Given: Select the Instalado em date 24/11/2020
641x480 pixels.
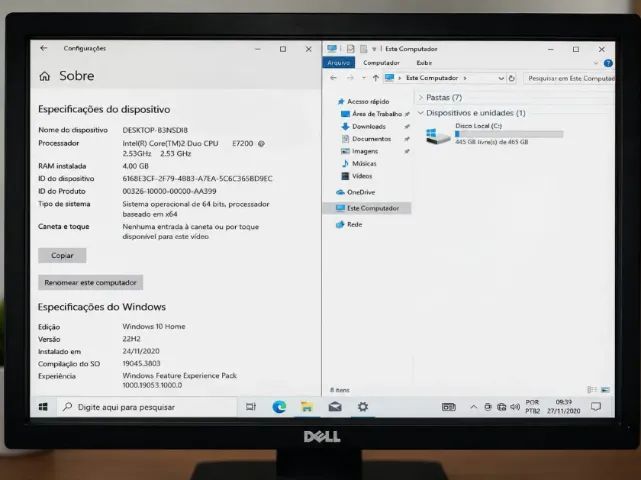Looking at the screenshot, I should point(141,351).
